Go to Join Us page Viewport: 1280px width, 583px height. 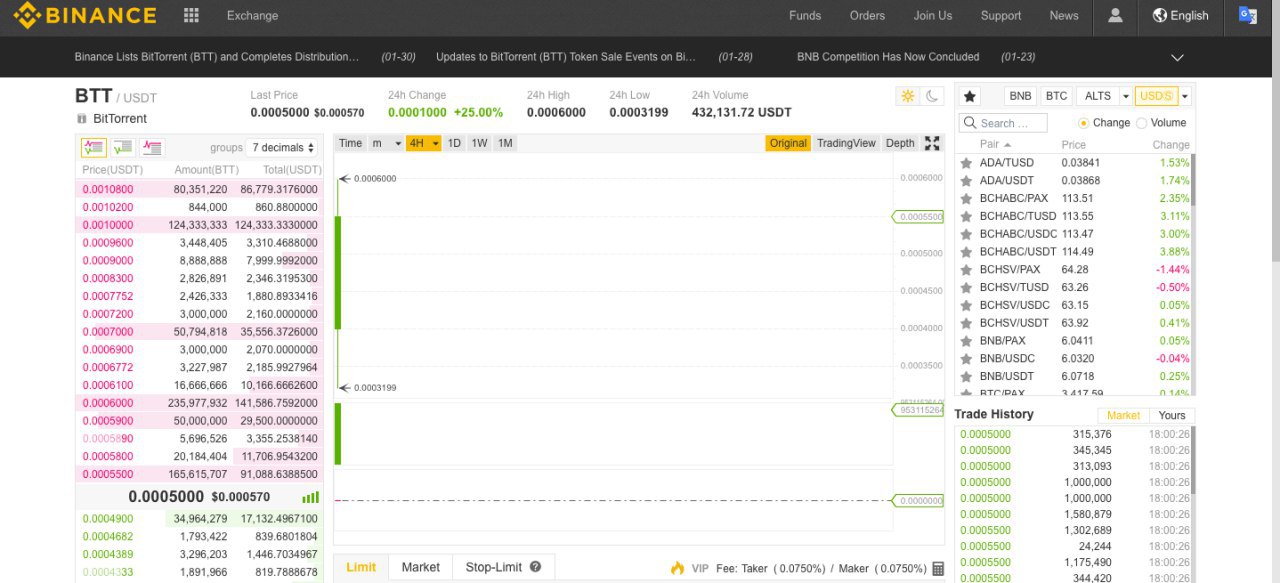click(x=932, y=15)
